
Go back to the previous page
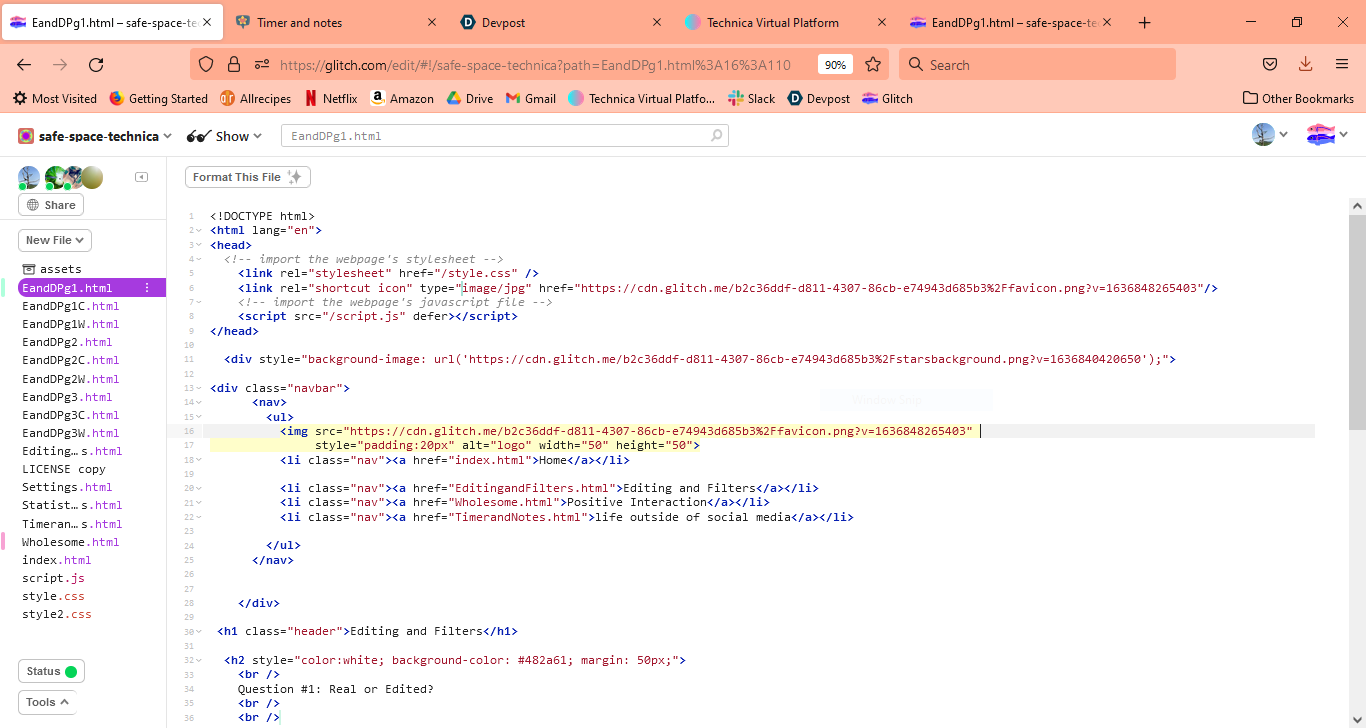click(24, 64)
